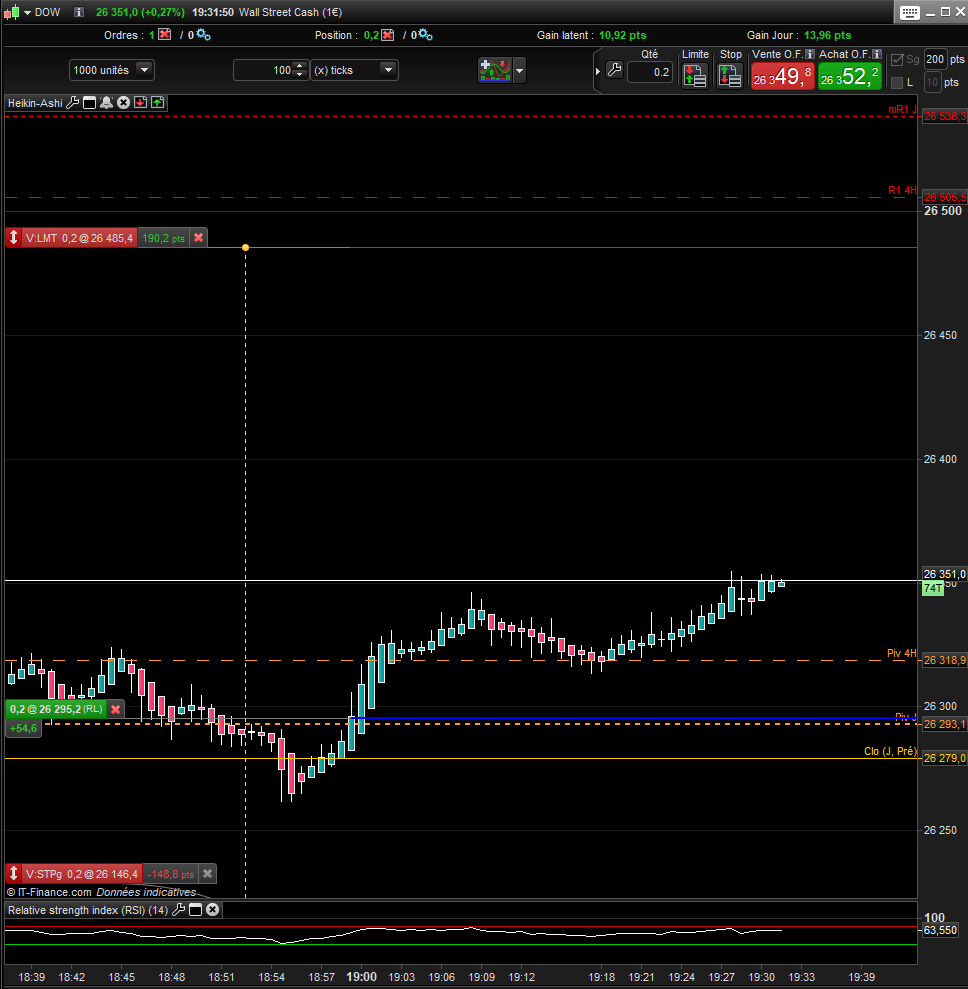Open automated systems gears beside Position

(x=426, y=35)
